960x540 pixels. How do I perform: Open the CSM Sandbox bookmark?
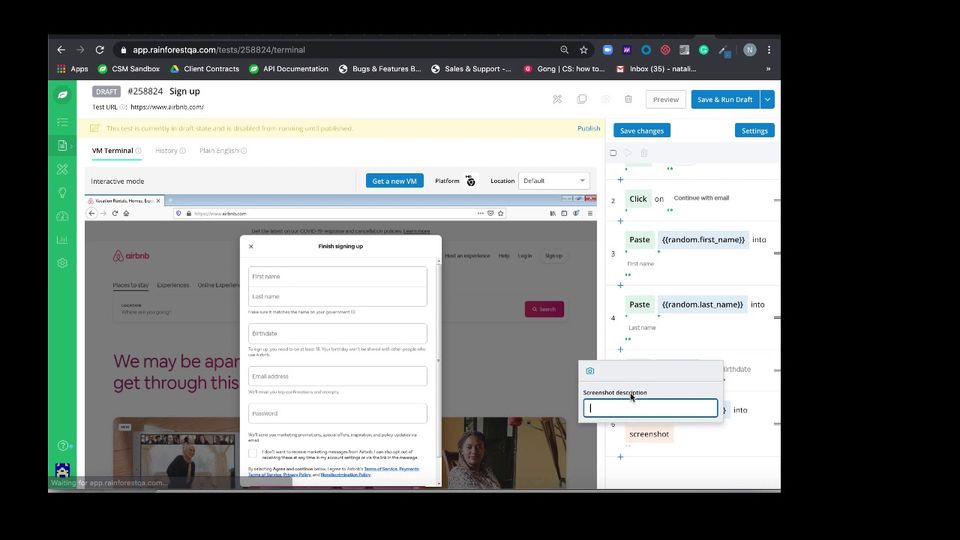129,69
